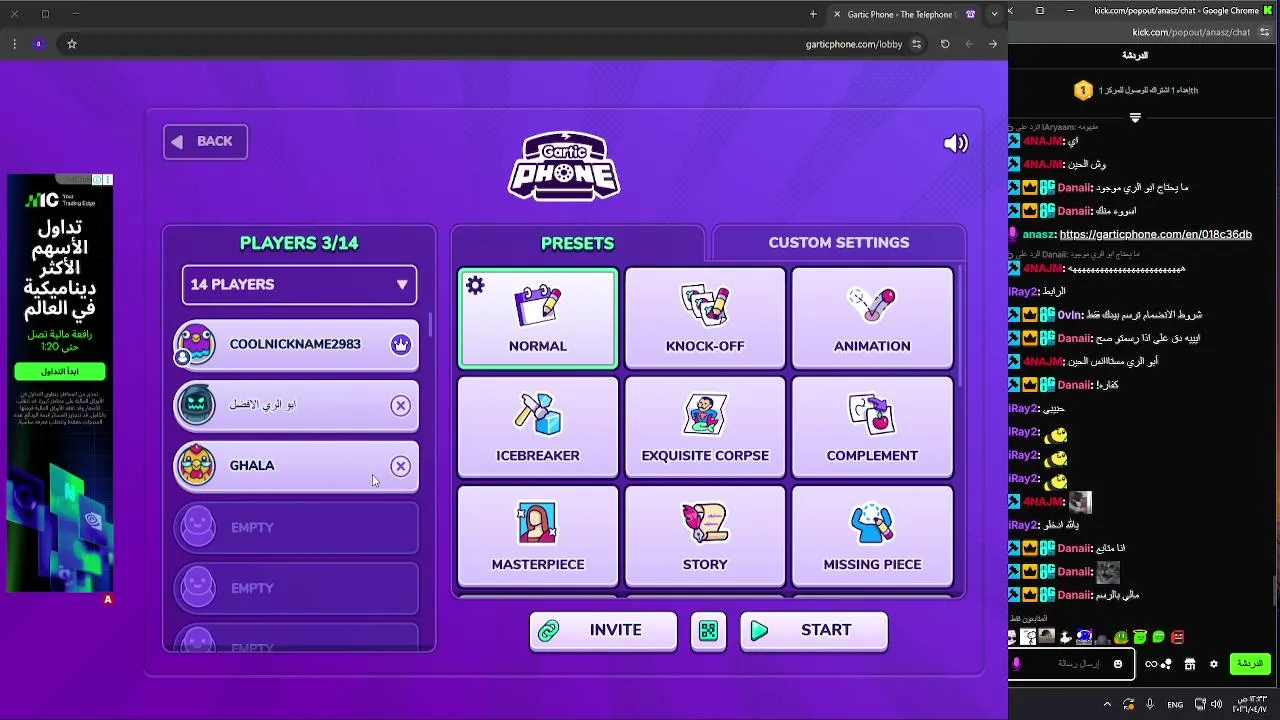Click the kick.com popout chat address bar
This screenshot has height=720, width=1280.
1190,32
